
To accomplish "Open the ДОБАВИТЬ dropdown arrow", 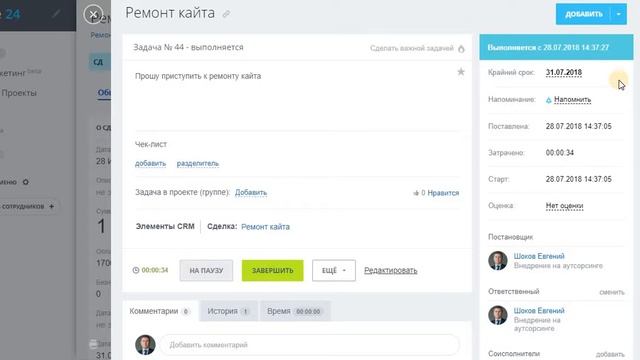I will [x=619, y=14].
